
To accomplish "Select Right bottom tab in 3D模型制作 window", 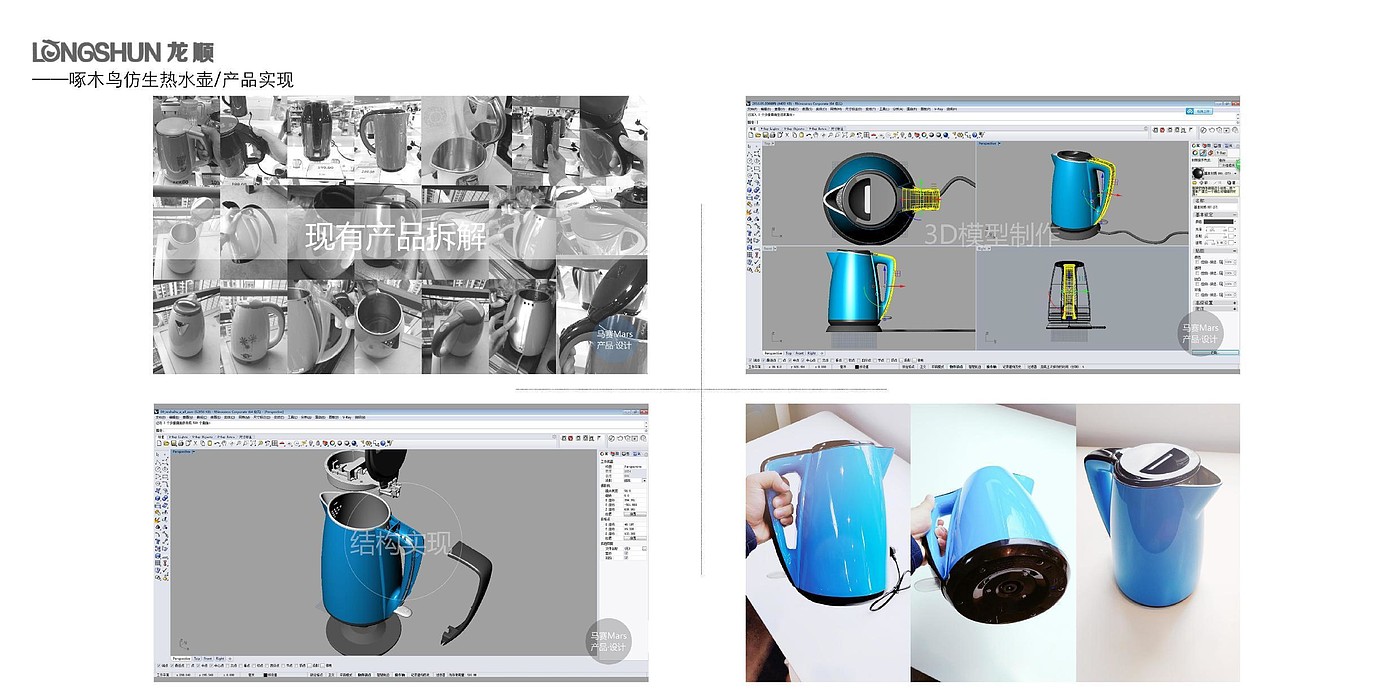I will click(811, 353).
